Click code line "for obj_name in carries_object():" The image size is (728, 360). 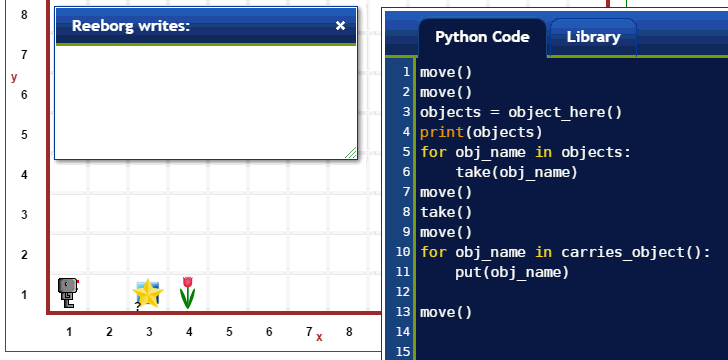[x=566, y=252]
